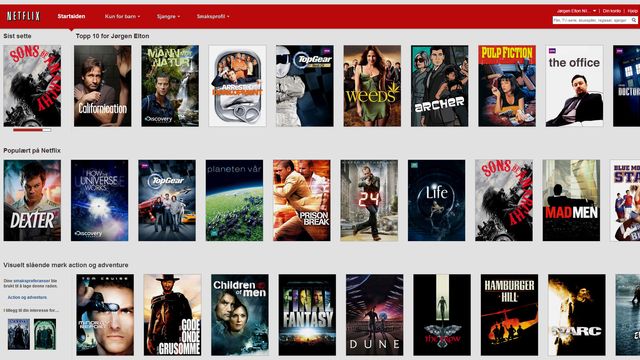The height and width of the screenshot is (360, 640).
Task: Open the Pulp Fiction poster
Action: [x=507, y=86]
